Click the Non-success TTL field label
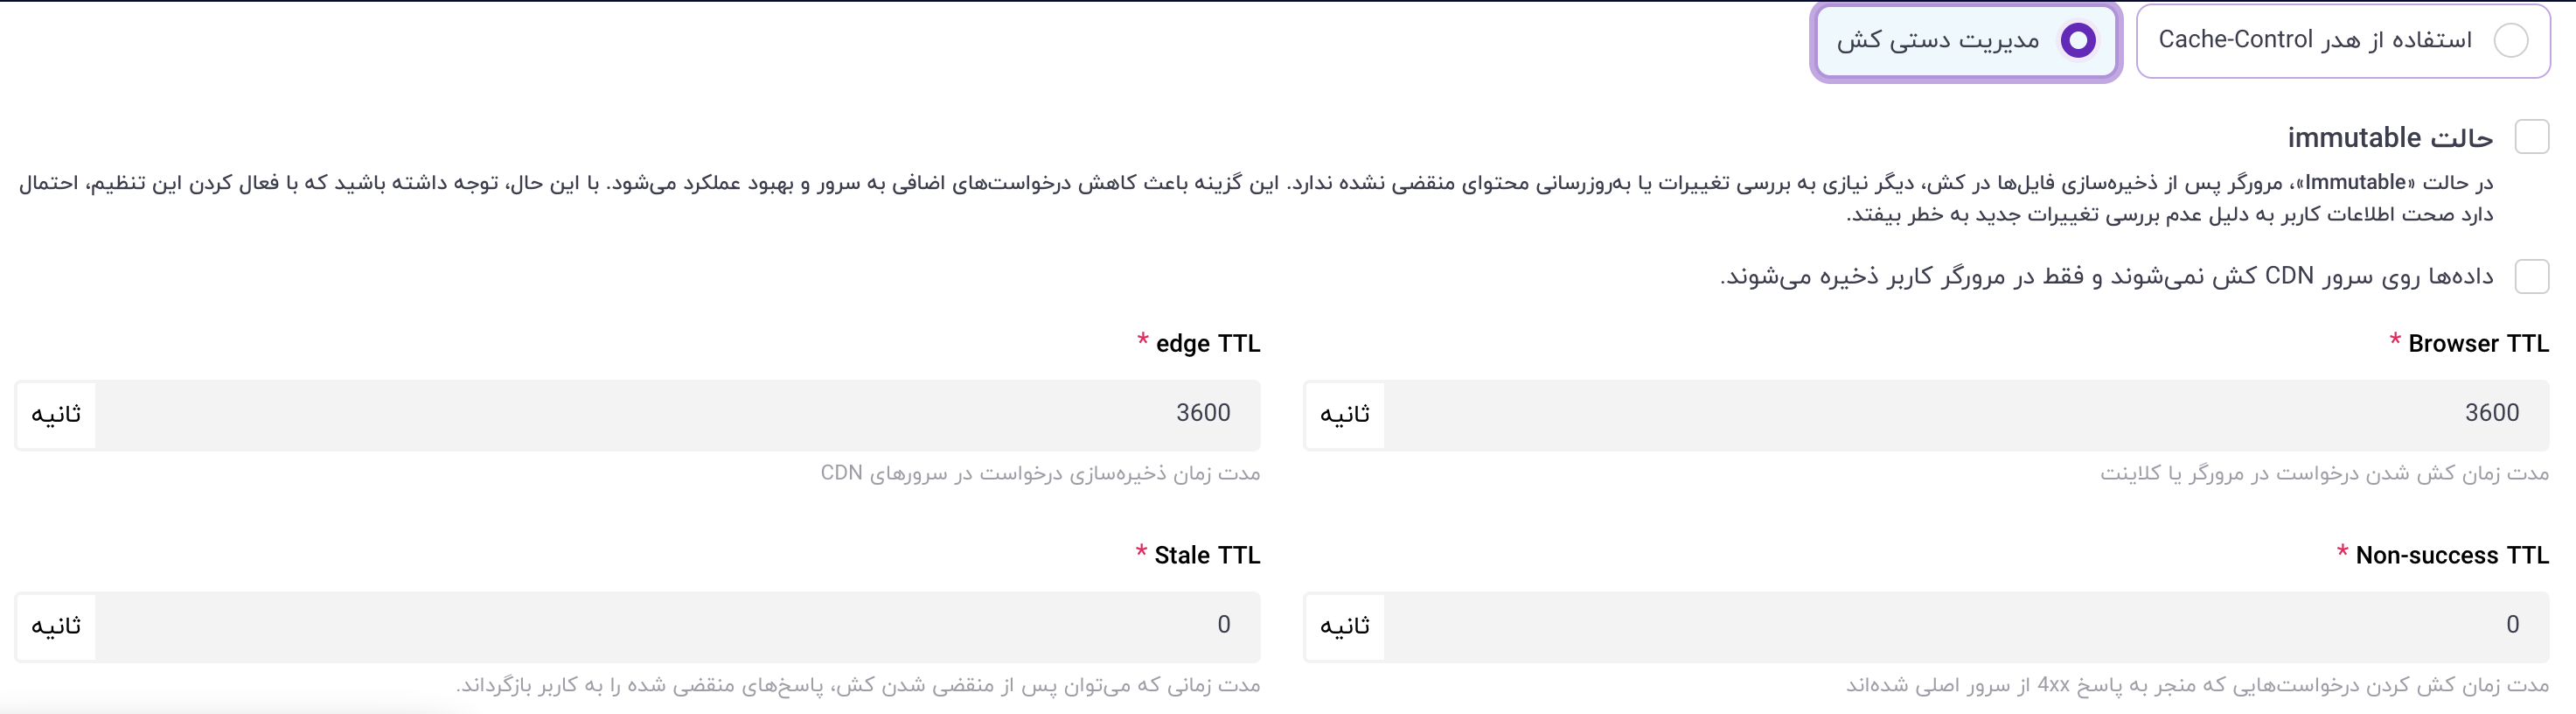The height and width of the screenshot is (714, 2576). pos(2451,556)
